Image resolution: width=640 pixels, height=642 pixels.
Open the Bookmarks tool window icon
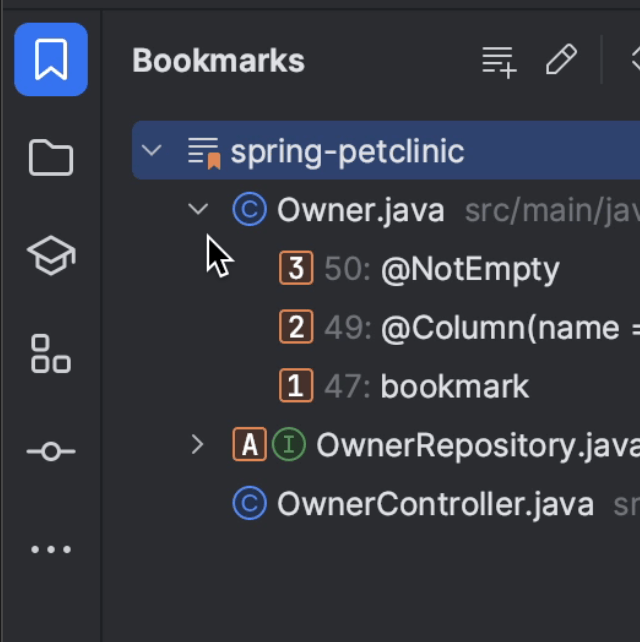pyautogui.click(x=51, y=60)
